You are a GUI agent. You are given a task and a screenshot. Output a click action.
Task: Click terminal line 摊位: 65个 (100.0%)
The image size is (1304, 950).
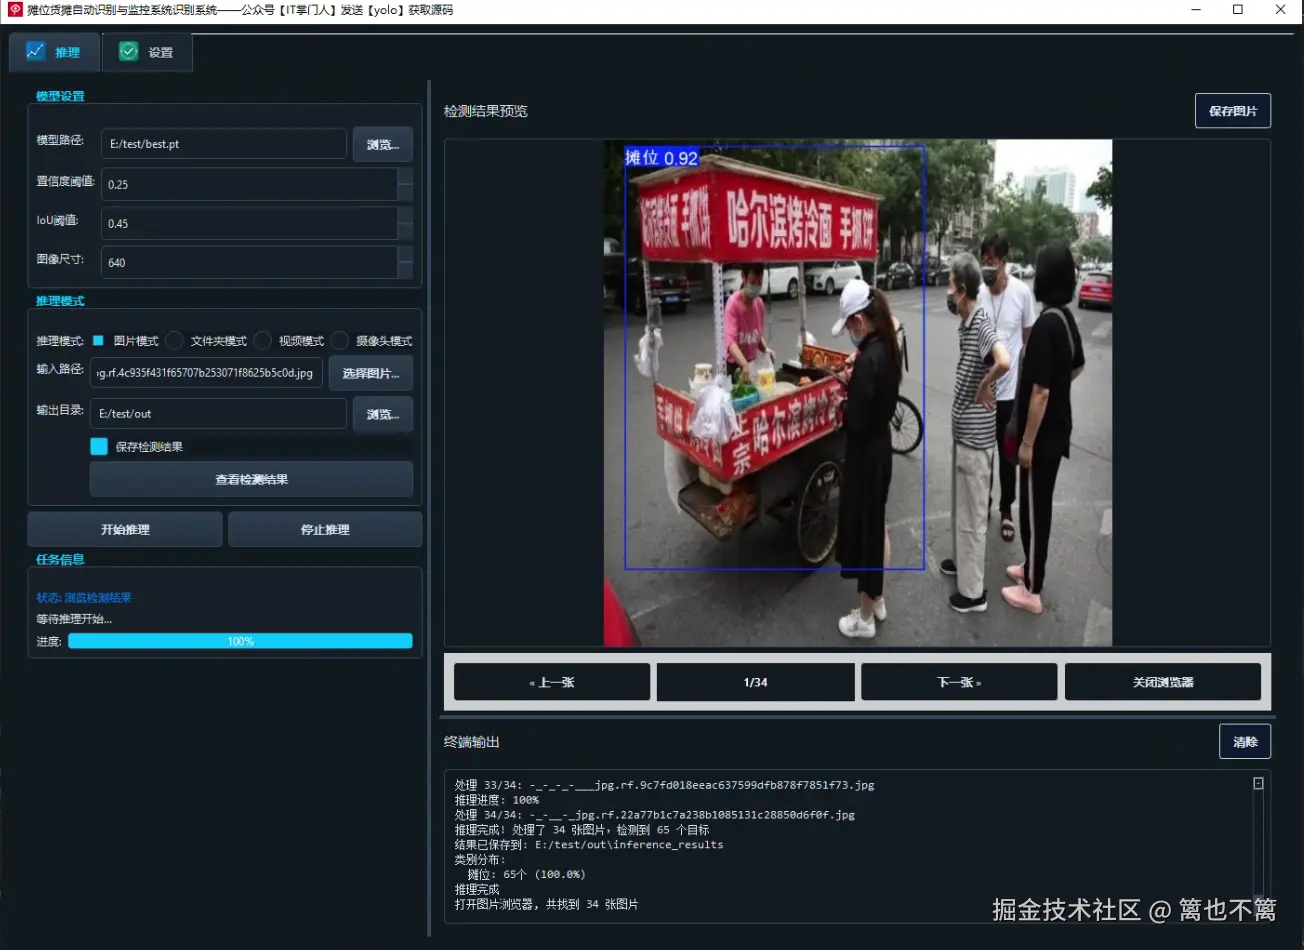click(x=526, y=874)
